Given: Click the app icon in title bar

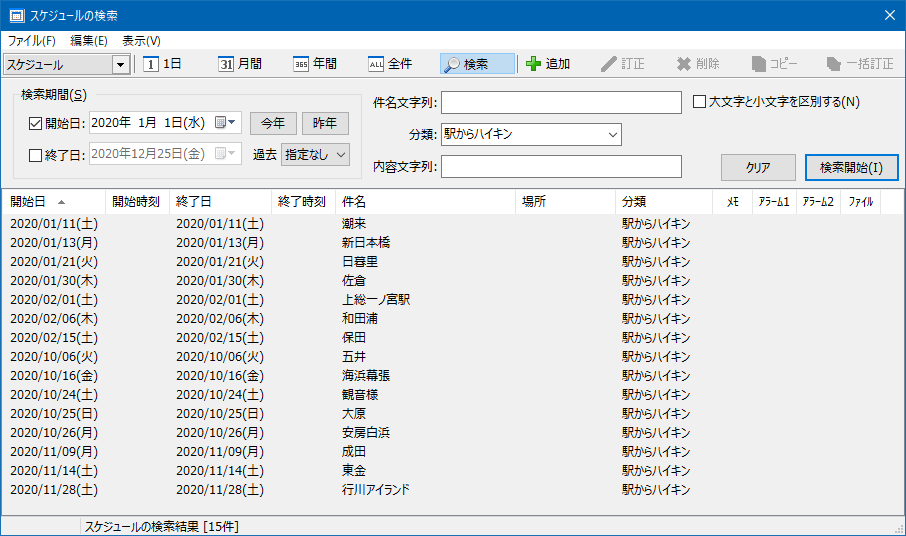Looking at the screenshot, I should coord(16,15).
